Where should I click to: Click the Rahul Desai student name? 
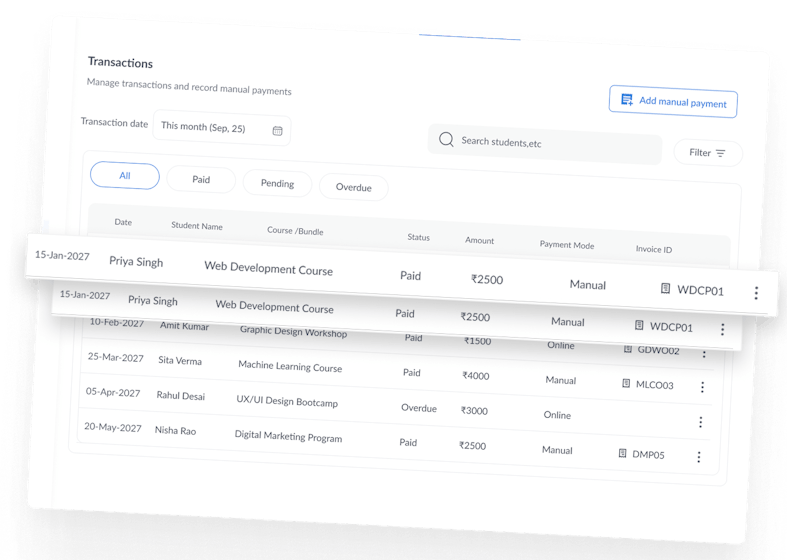click(181, 395)
